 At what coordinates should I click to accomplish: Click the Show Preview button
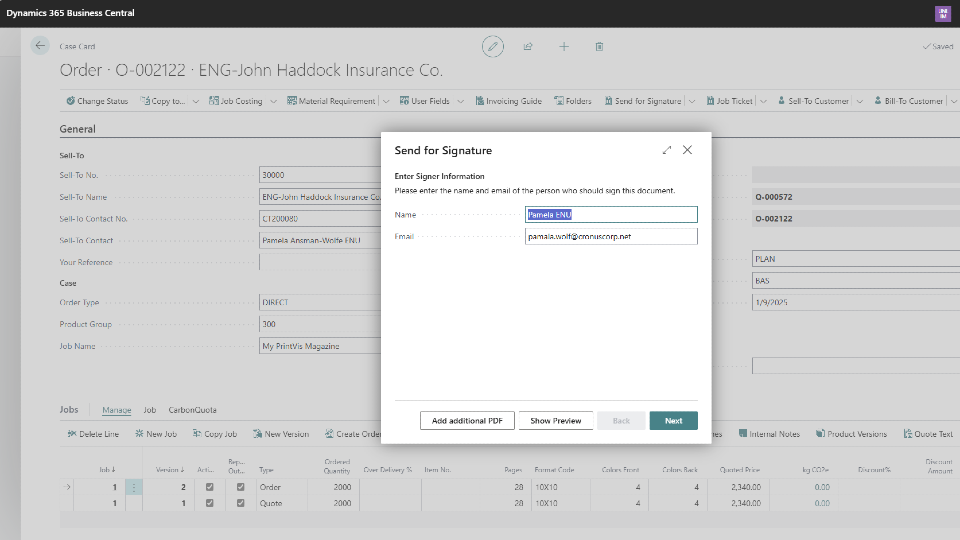(x=555, y=421)
